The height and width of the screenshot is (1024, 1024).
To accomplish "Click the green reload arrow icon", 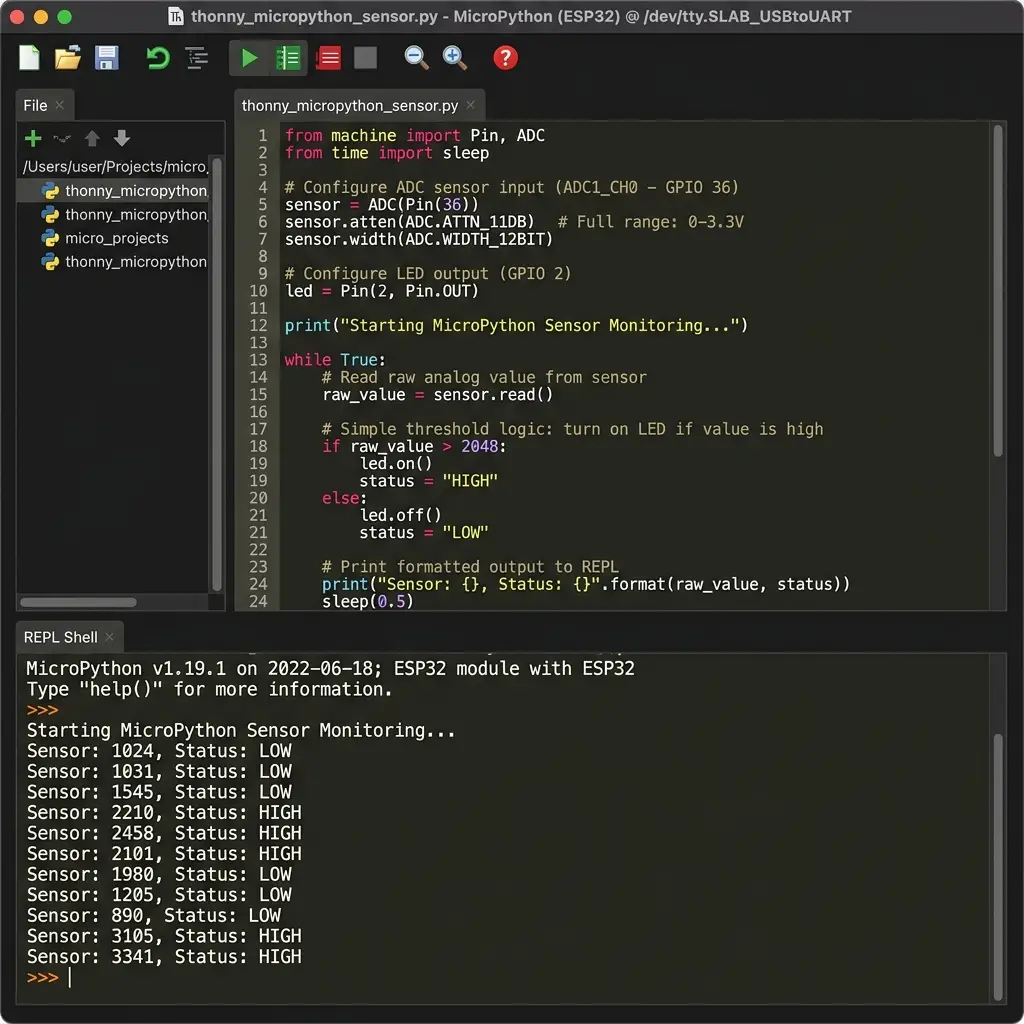I will coord(157,58).
